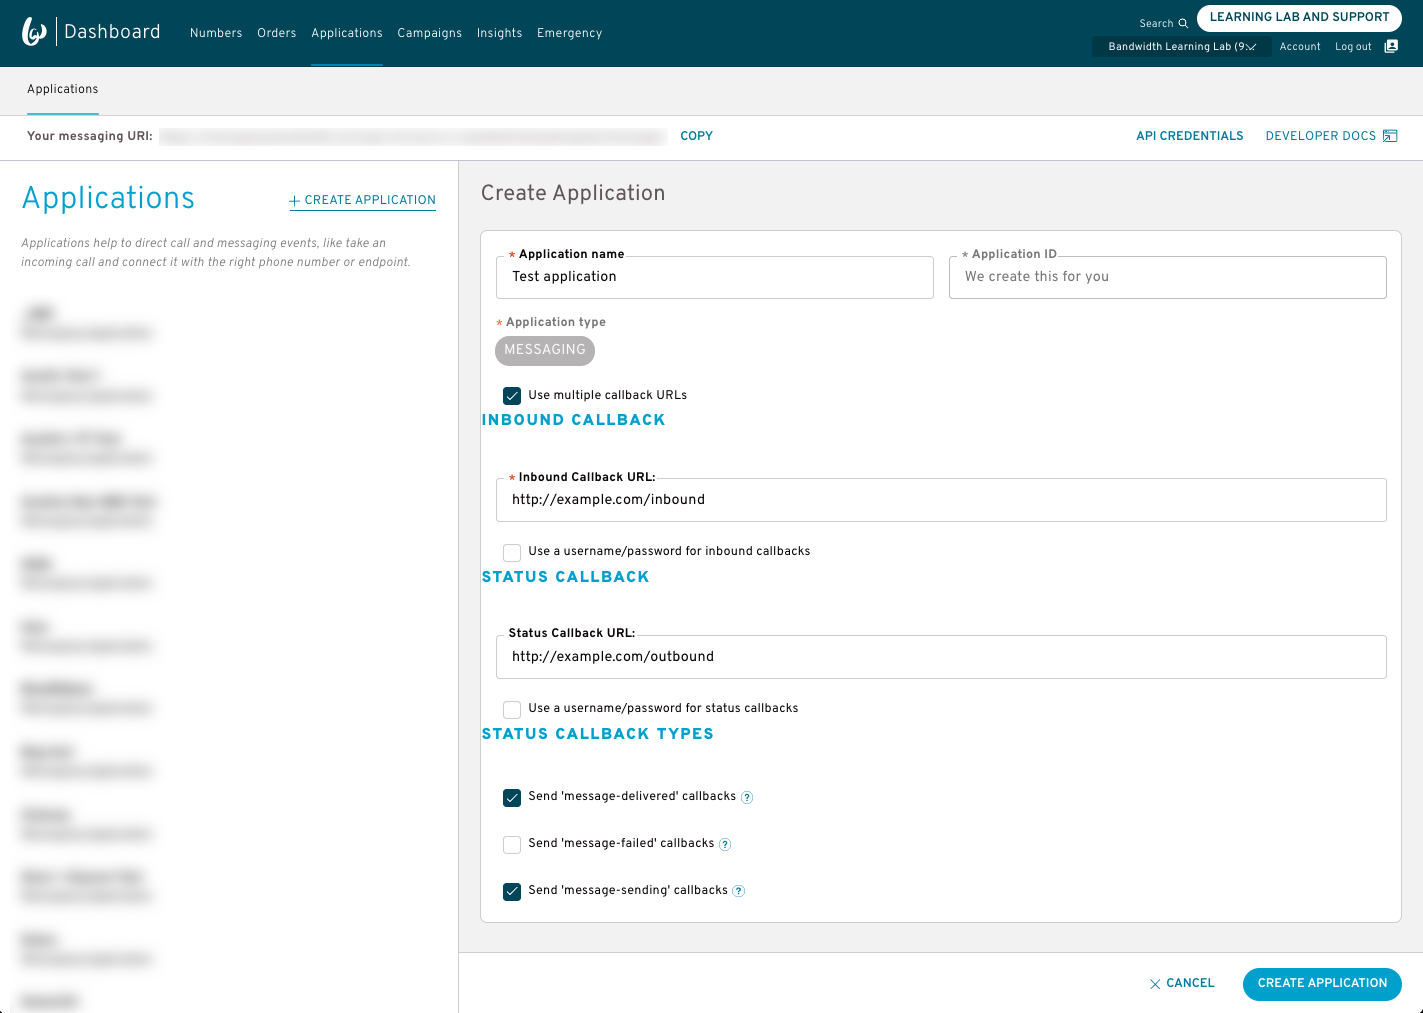Enable username/password for inbound callbacks

click(x=512, y=552)
